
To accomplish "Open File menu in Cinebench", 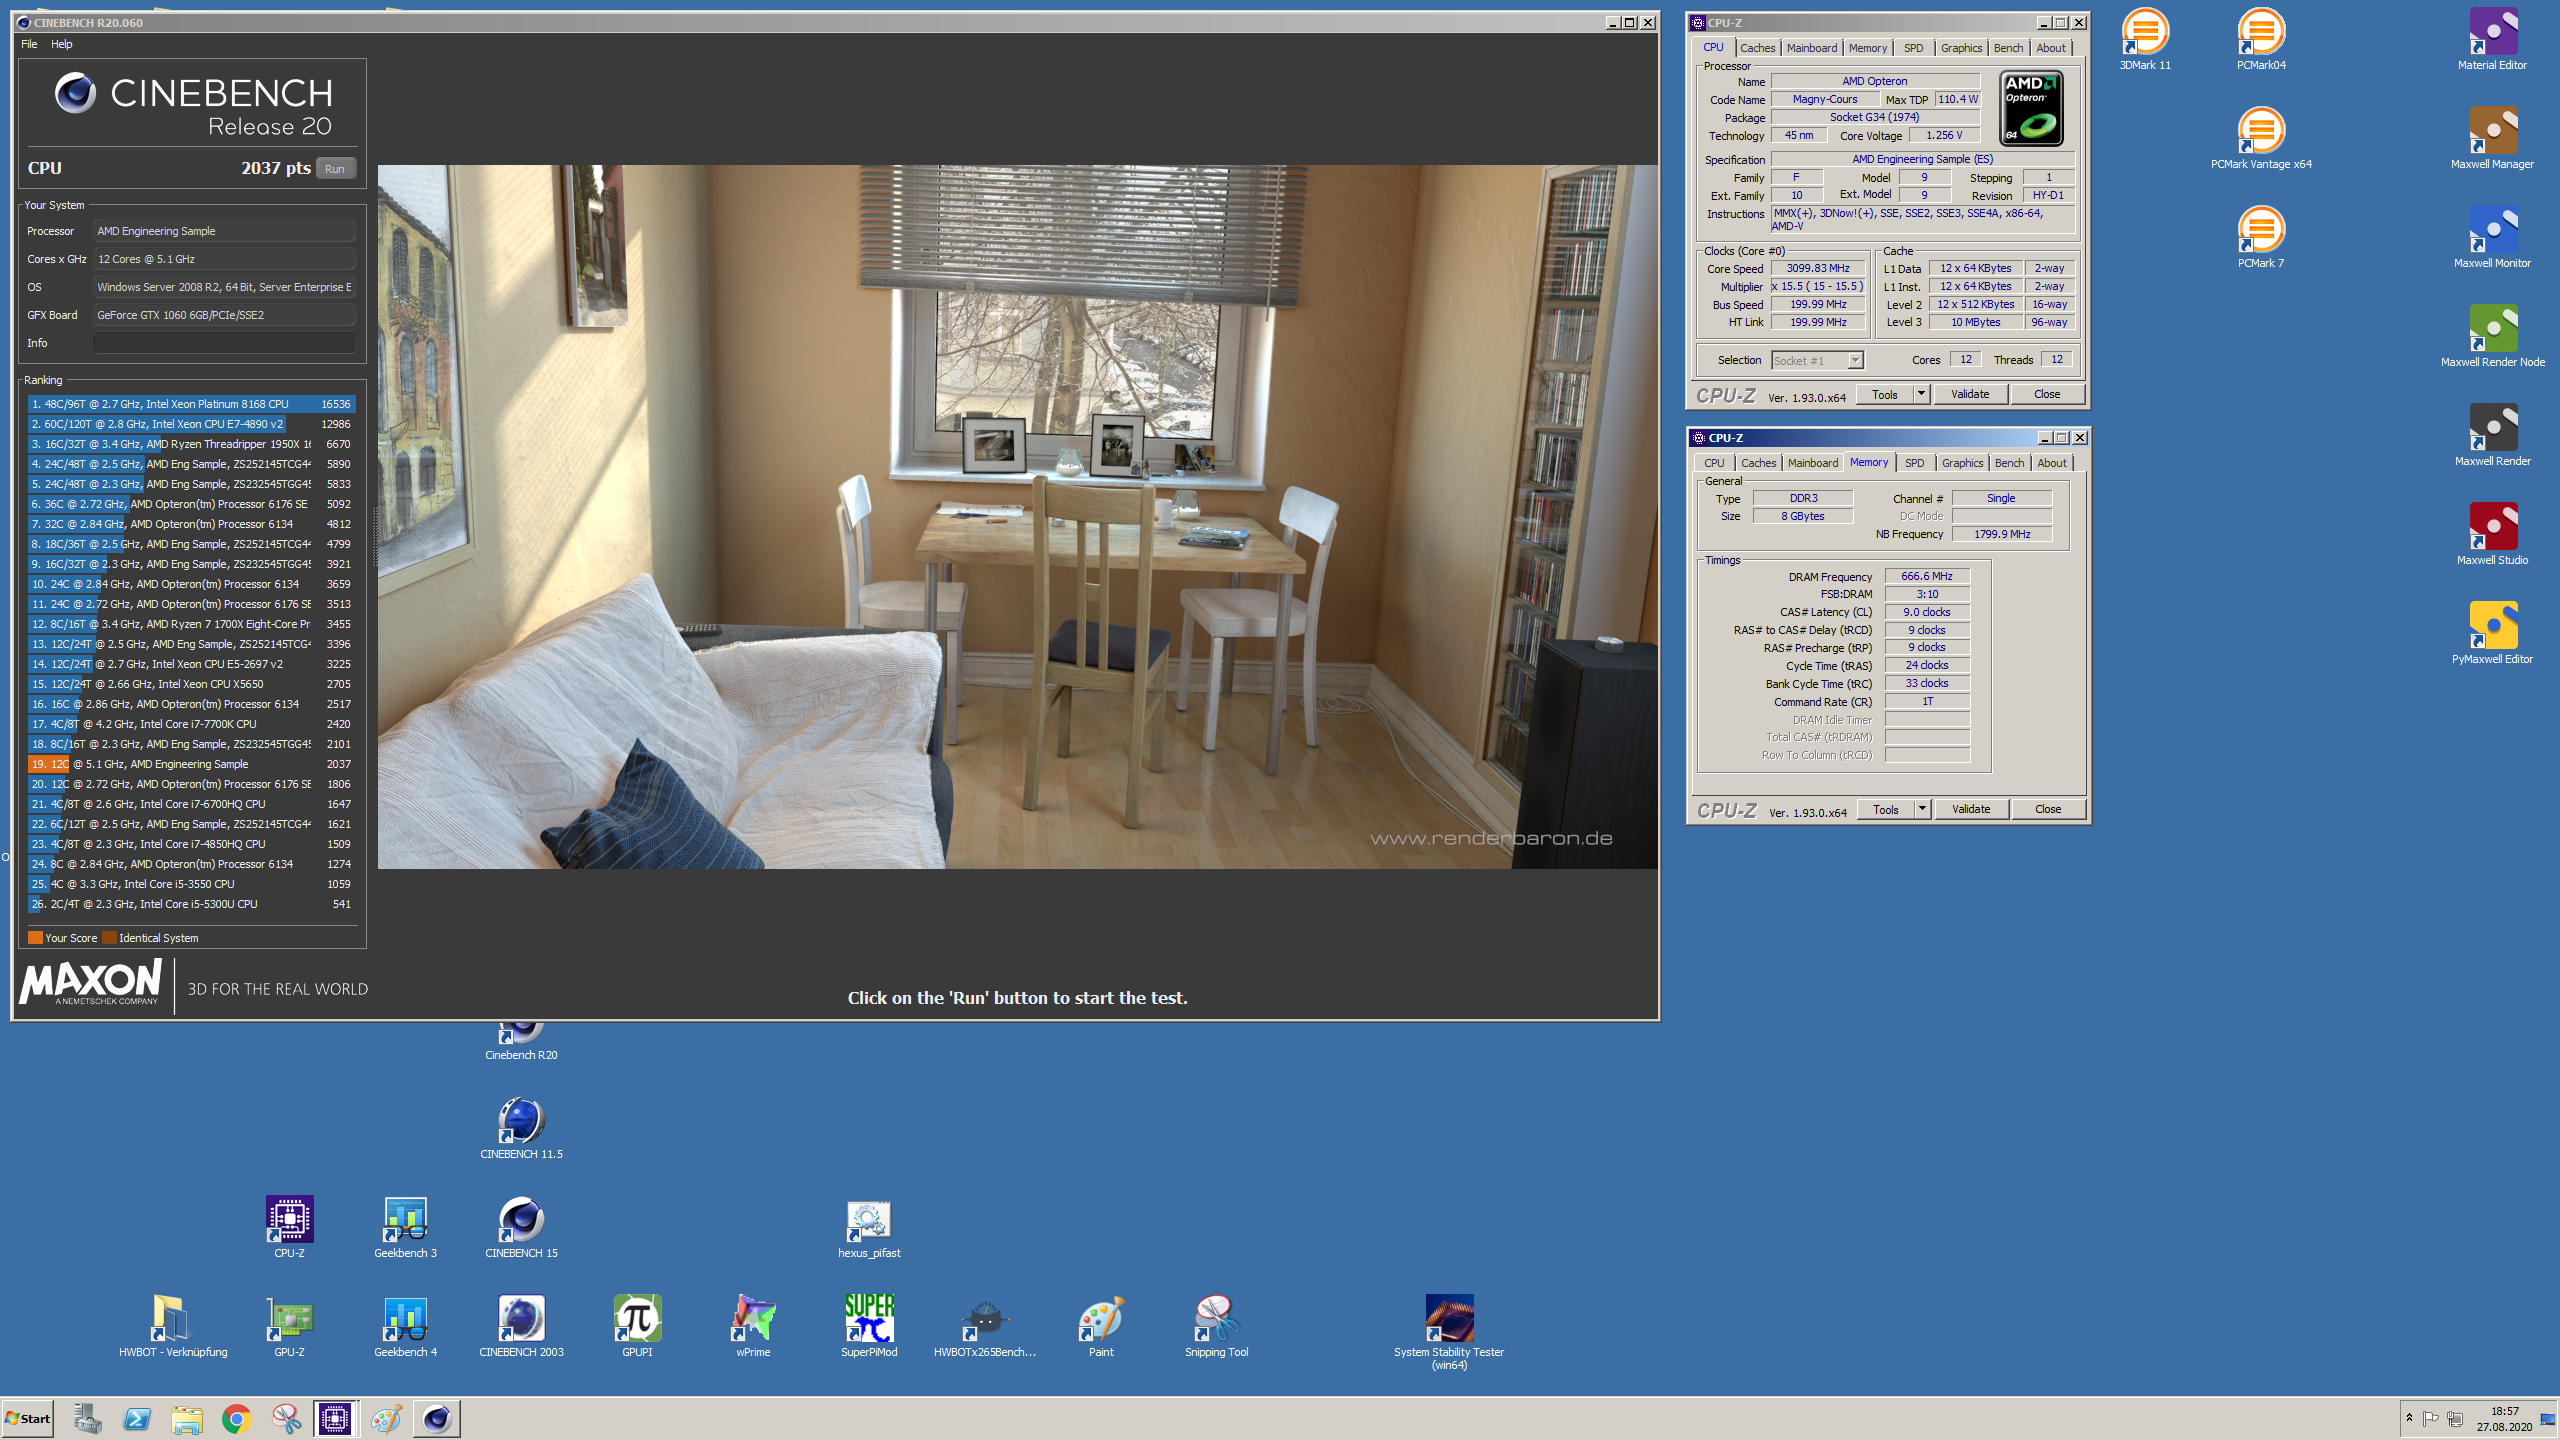I will [x=29, y=44].
